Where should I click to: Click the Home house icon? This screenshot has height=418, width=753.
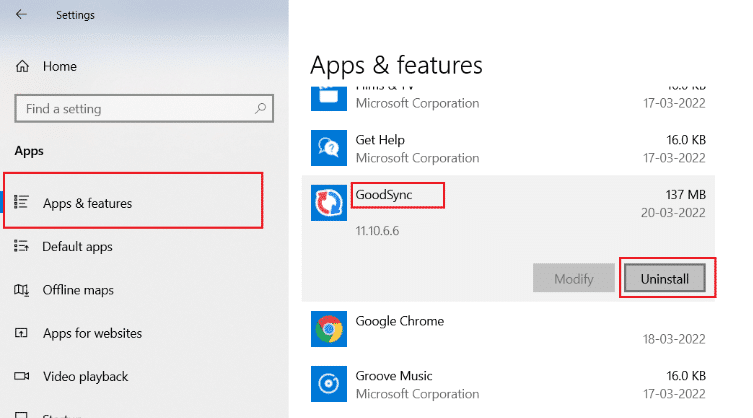point(22,66)
